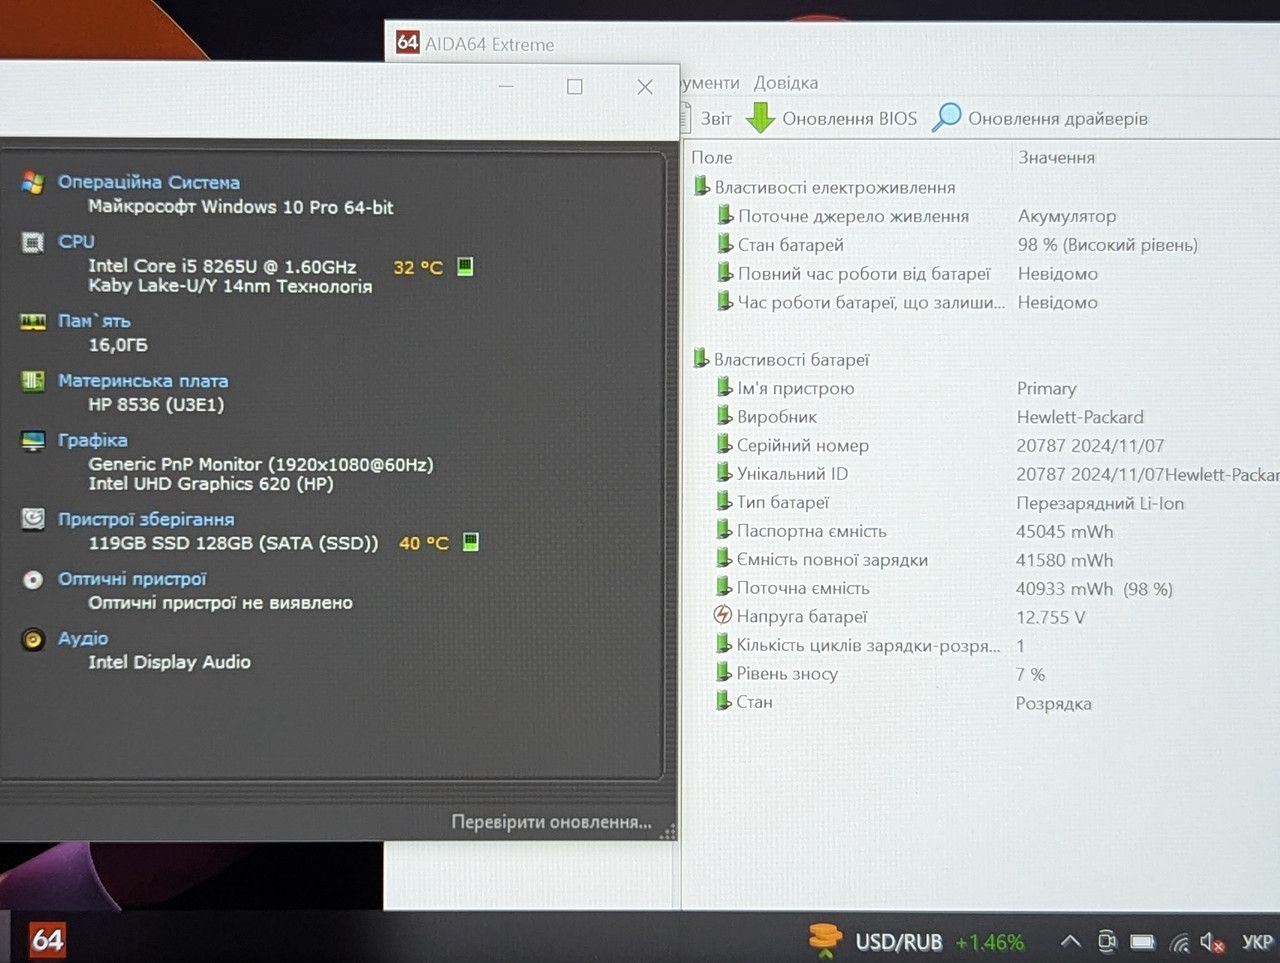Open the USD/RUB taskbar widget

(916, 941)
